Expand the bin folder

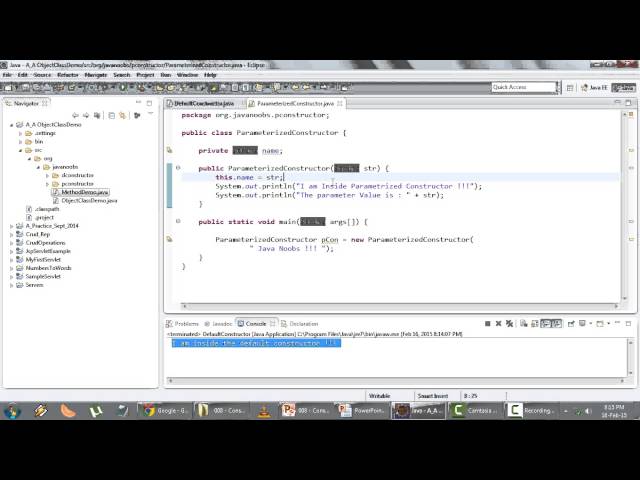pos(20,142)
